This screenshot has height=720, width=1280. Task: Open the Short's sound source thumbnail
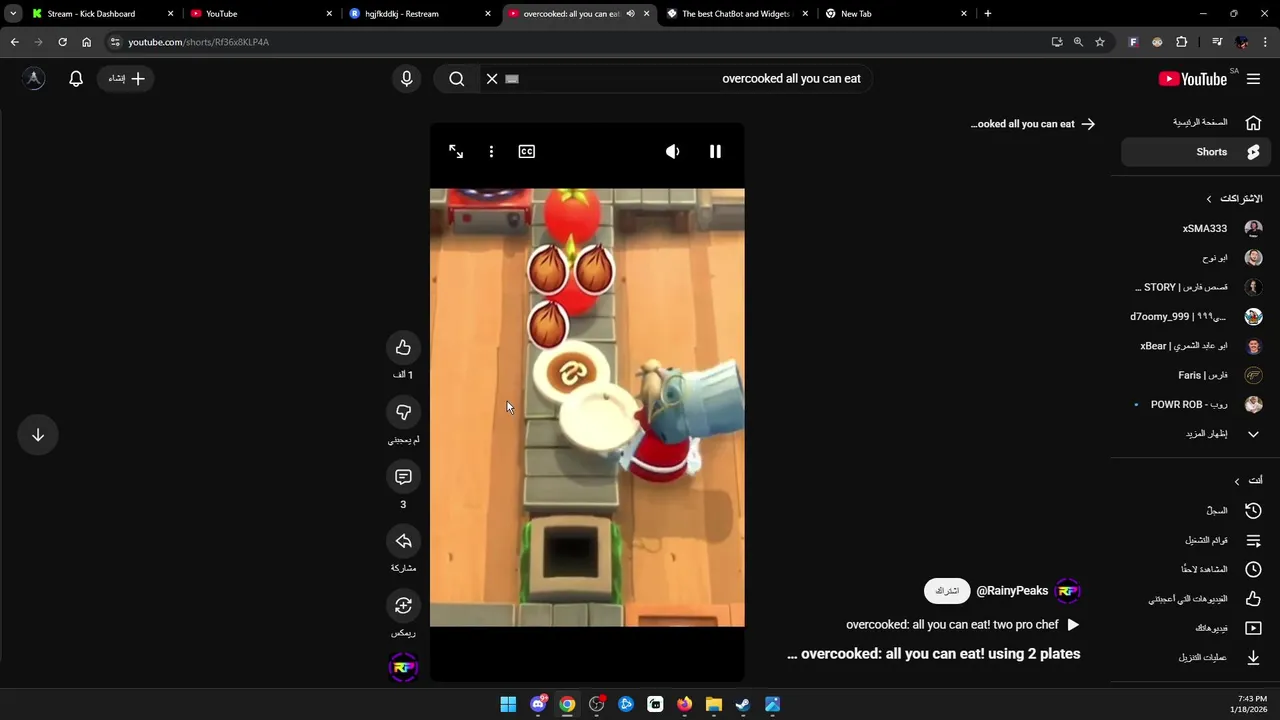point(403,667)
